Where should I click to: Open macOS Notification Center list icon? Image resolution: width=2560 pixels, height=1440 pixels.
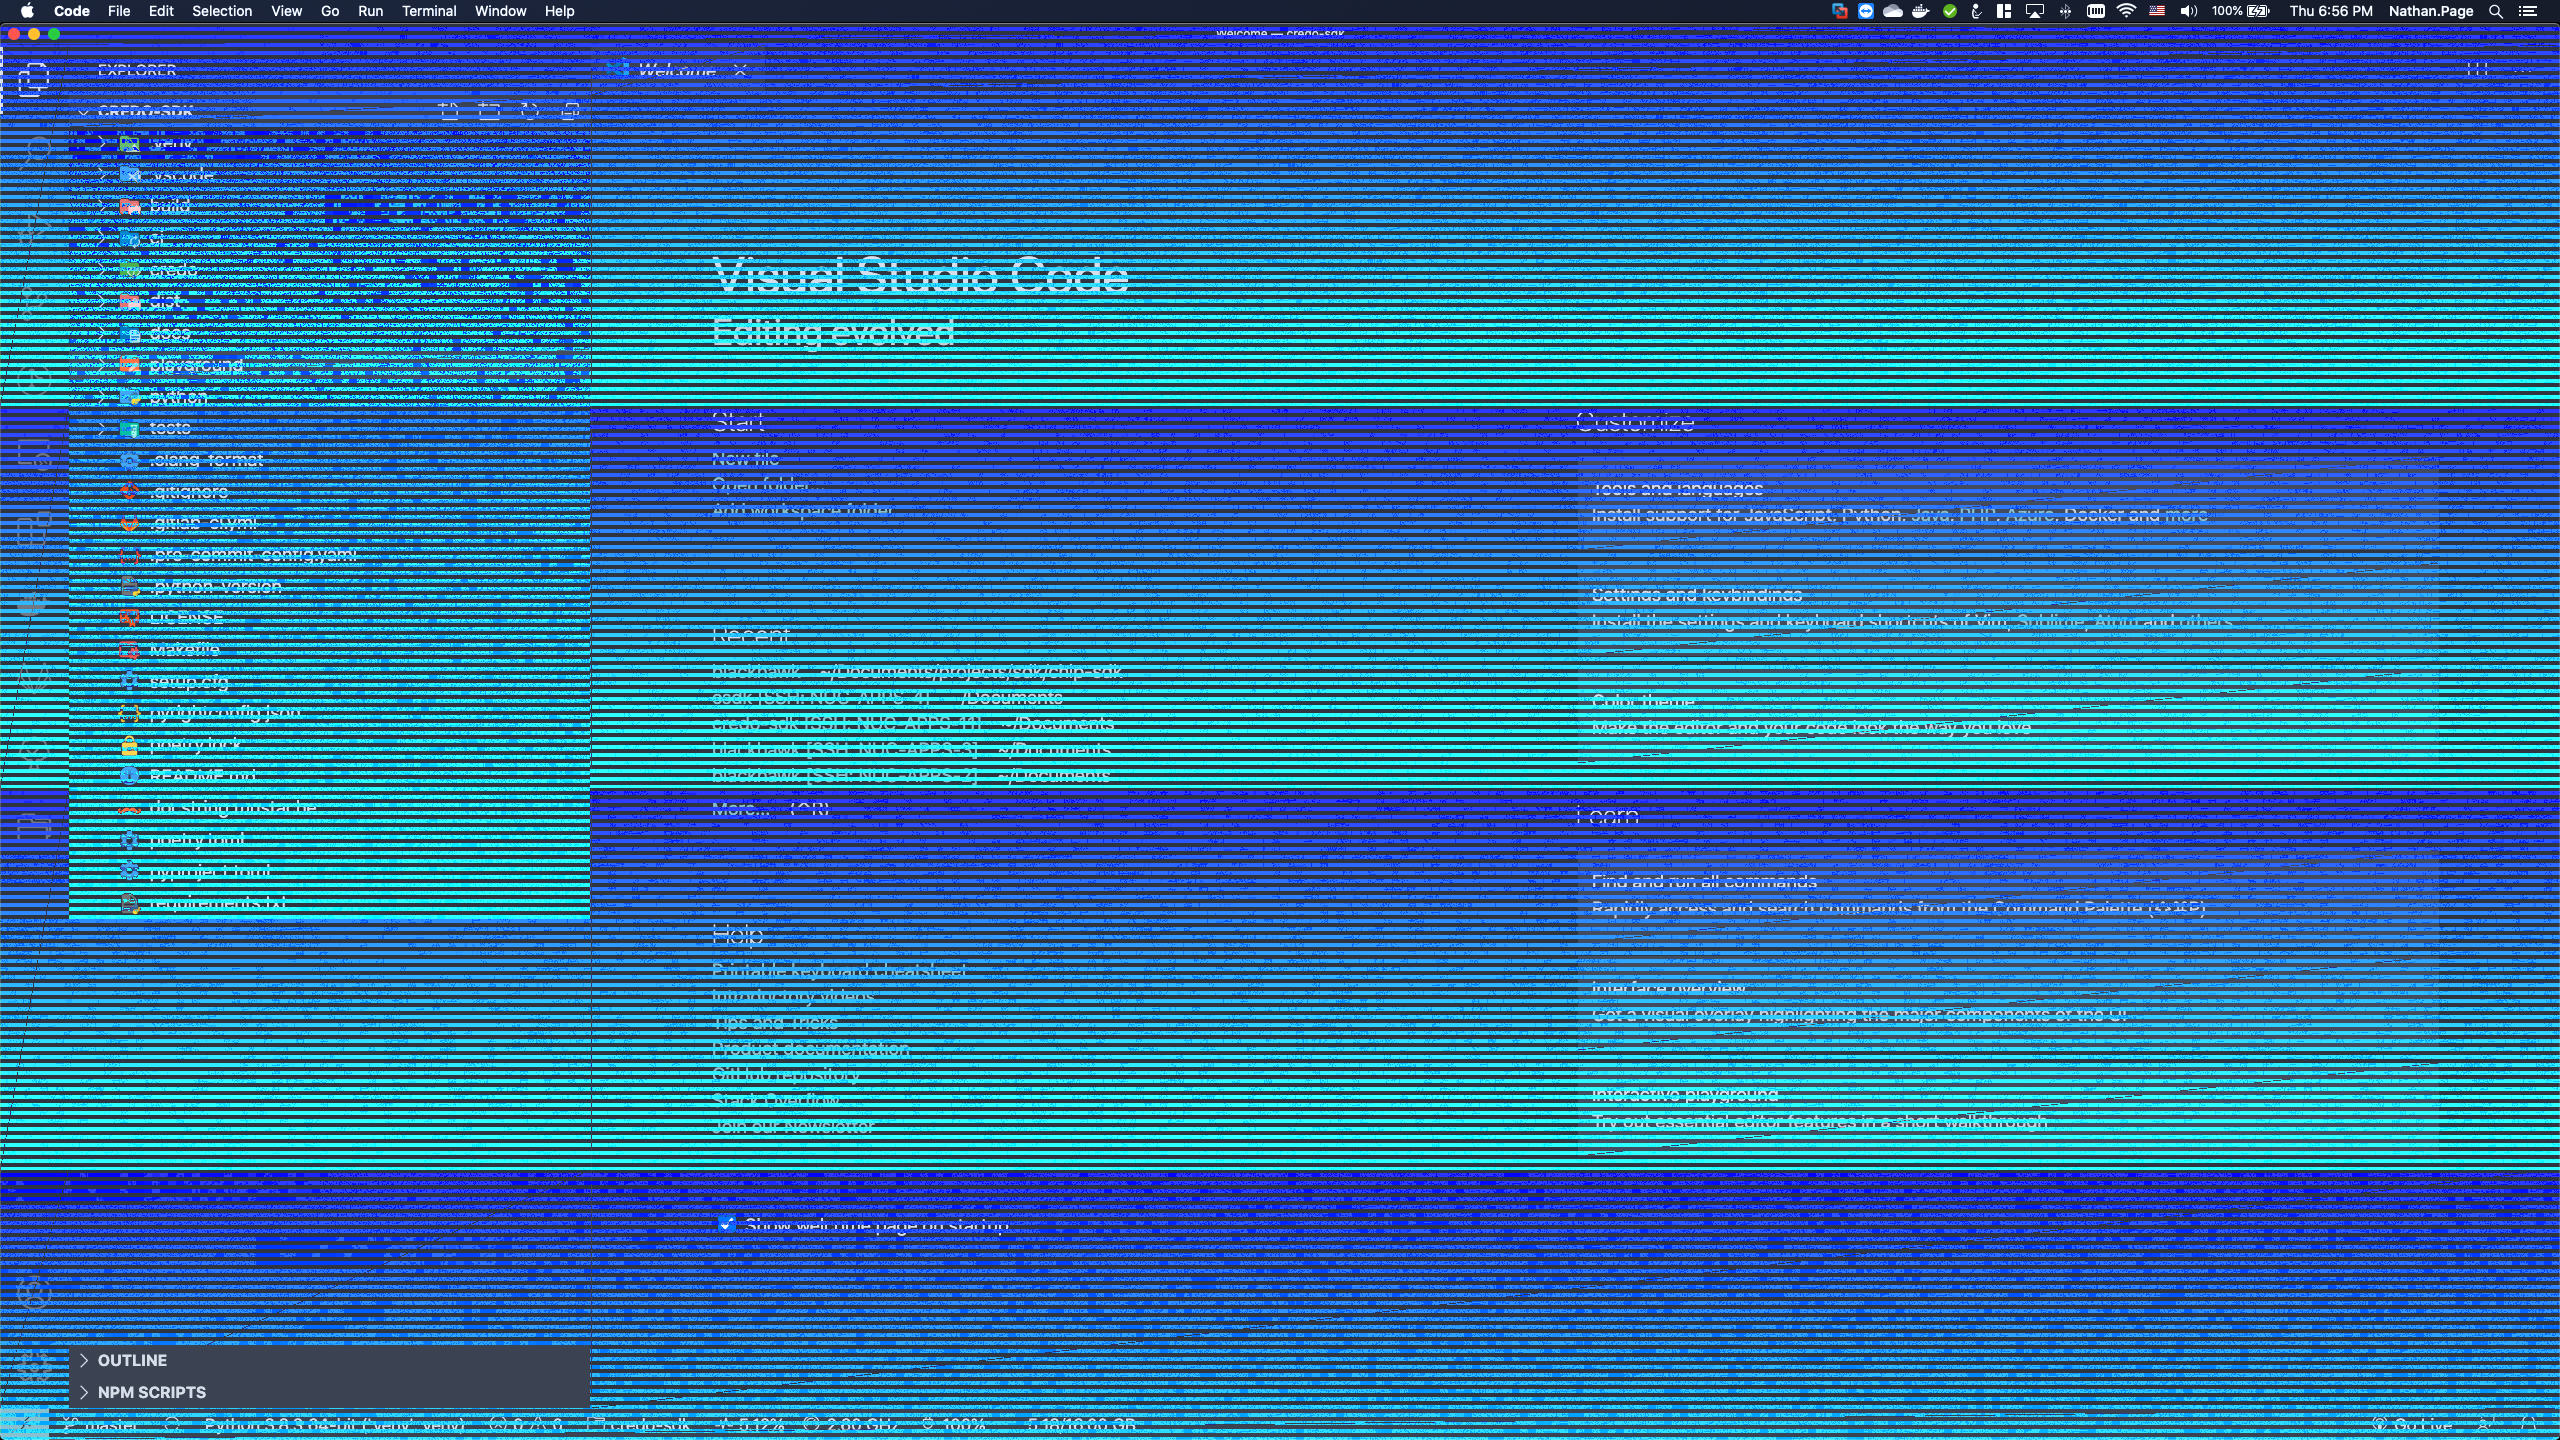2528,11
